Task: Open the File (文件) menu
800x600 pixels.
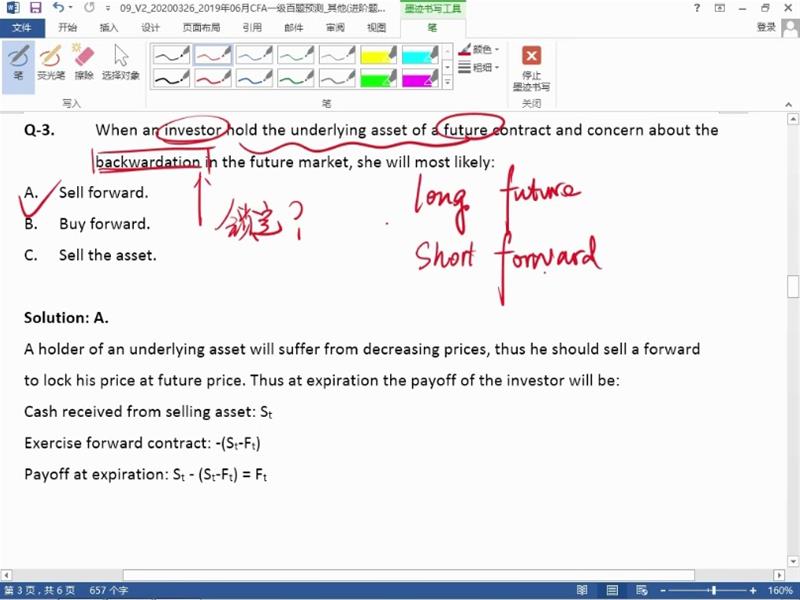Action: point(22,28)
